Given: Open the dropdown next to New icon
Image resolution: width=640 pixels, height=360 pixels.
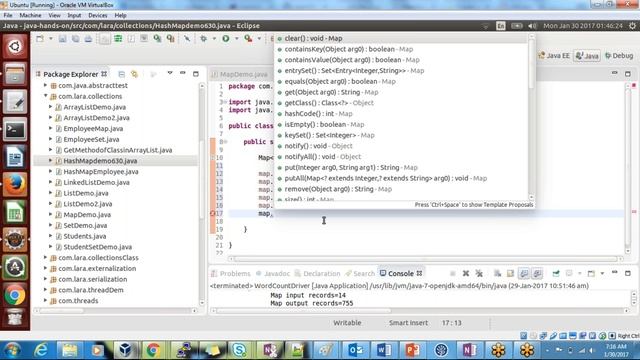Looking at the screenshot, I should [x=51, y=39].
